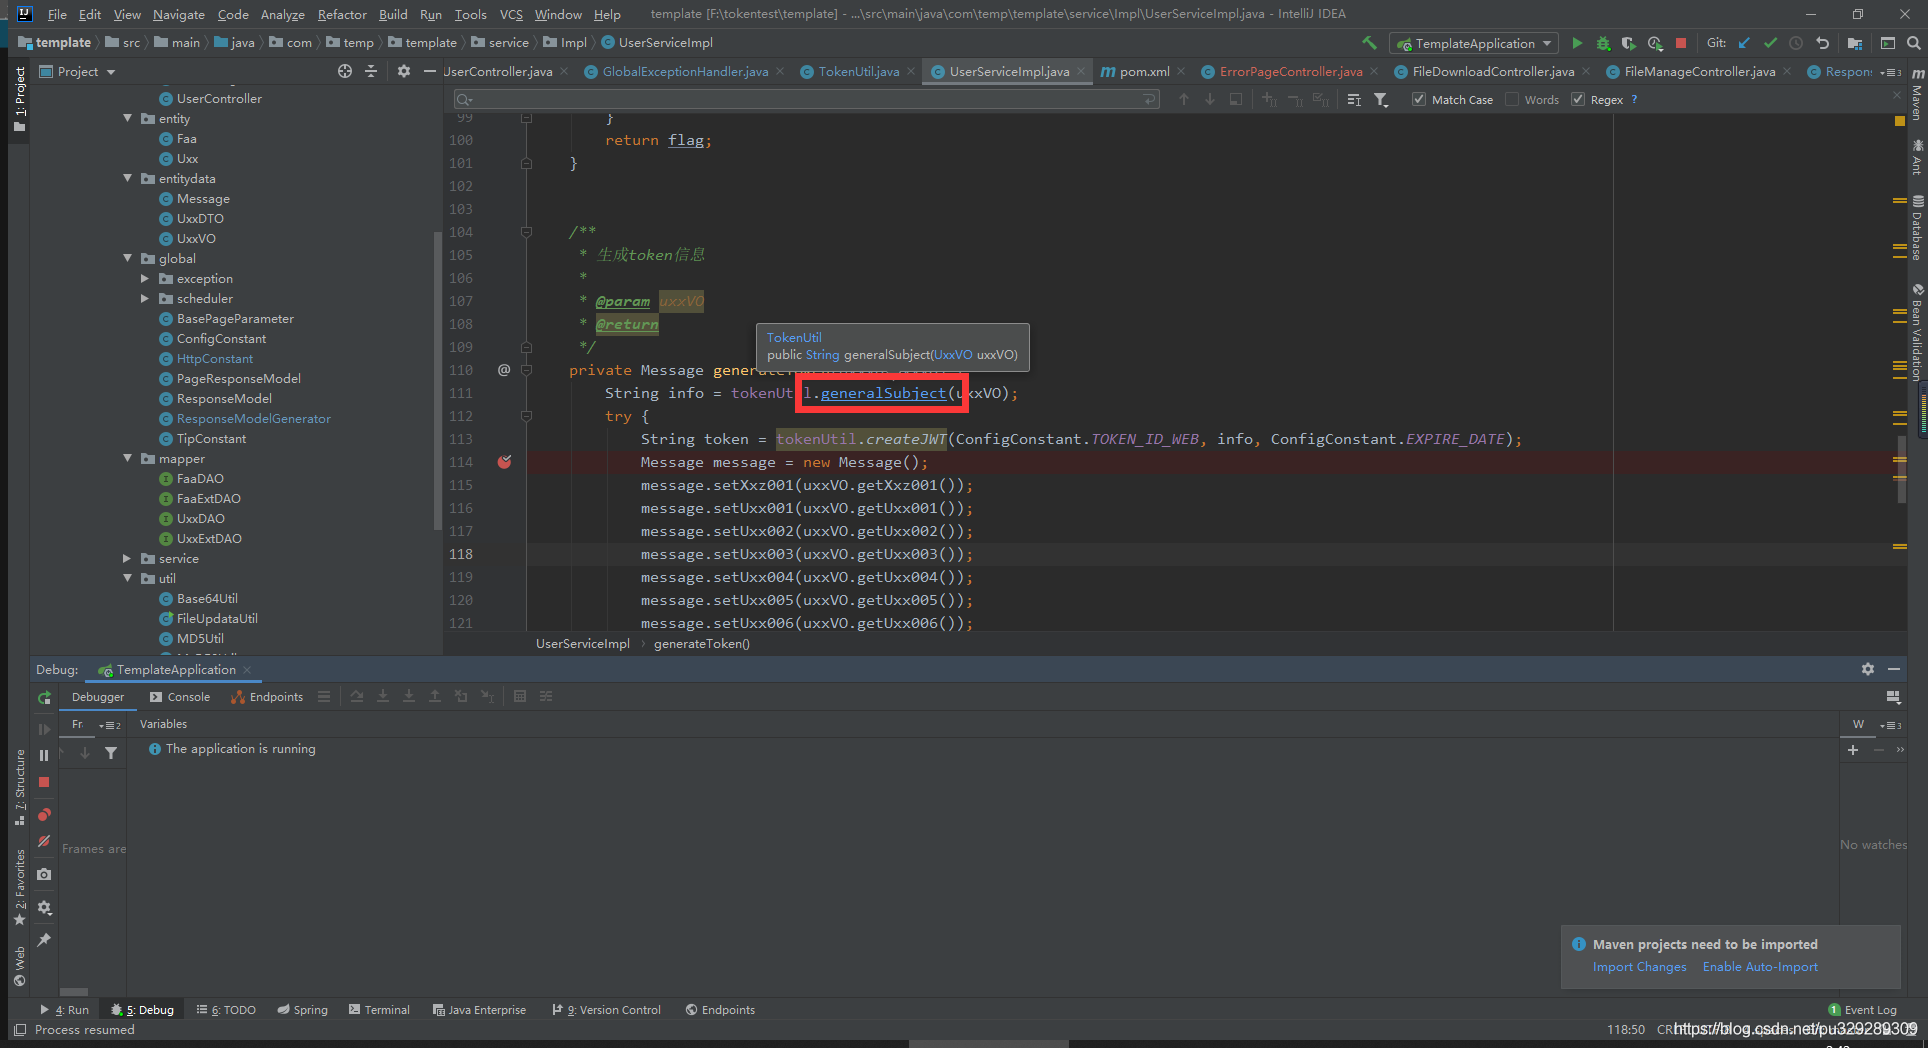This screenshot has height=1048, width=1928.
Task: Hide the Project panel with the minus icon
Action: [430, 71]
